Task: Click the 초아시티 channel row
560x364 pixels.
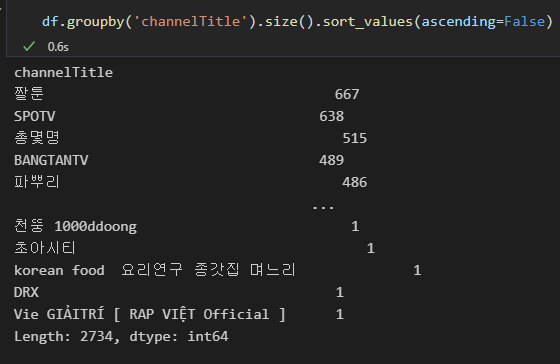Action: tap(194, 248)
